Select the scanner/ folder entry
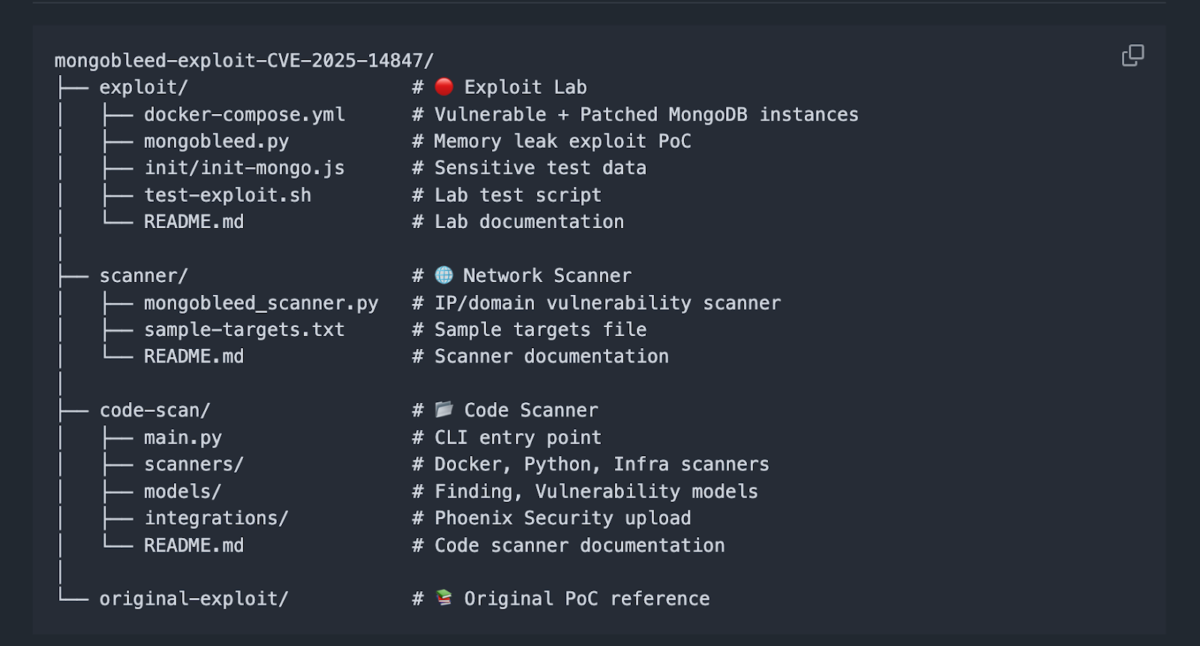The height and width of the screenshot is (646, 1200). coord(144,276)
